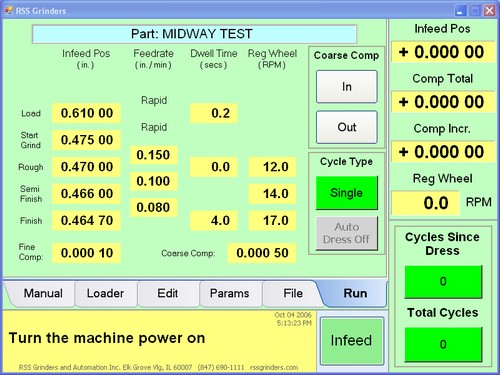Open the Edit tab

tap(167, 293)
